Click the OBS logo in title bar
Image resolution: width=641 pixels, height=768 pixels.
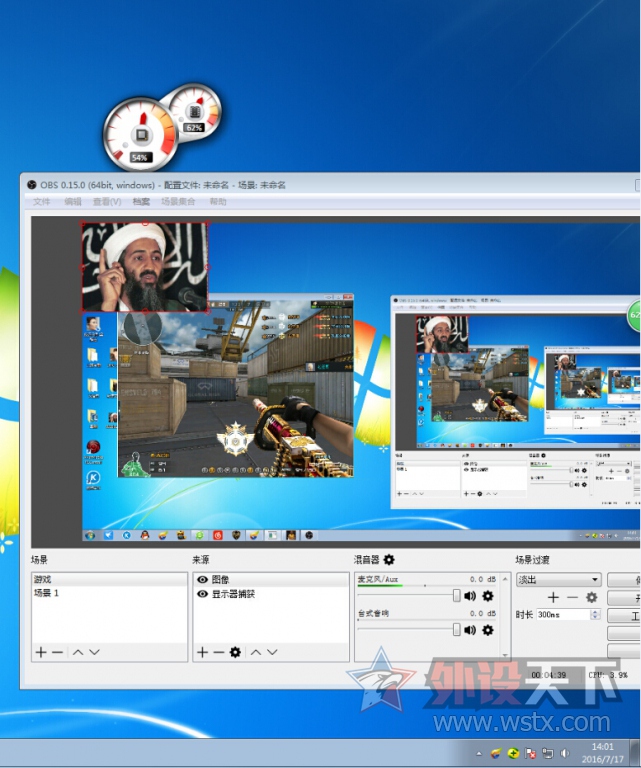click(32, 185)
